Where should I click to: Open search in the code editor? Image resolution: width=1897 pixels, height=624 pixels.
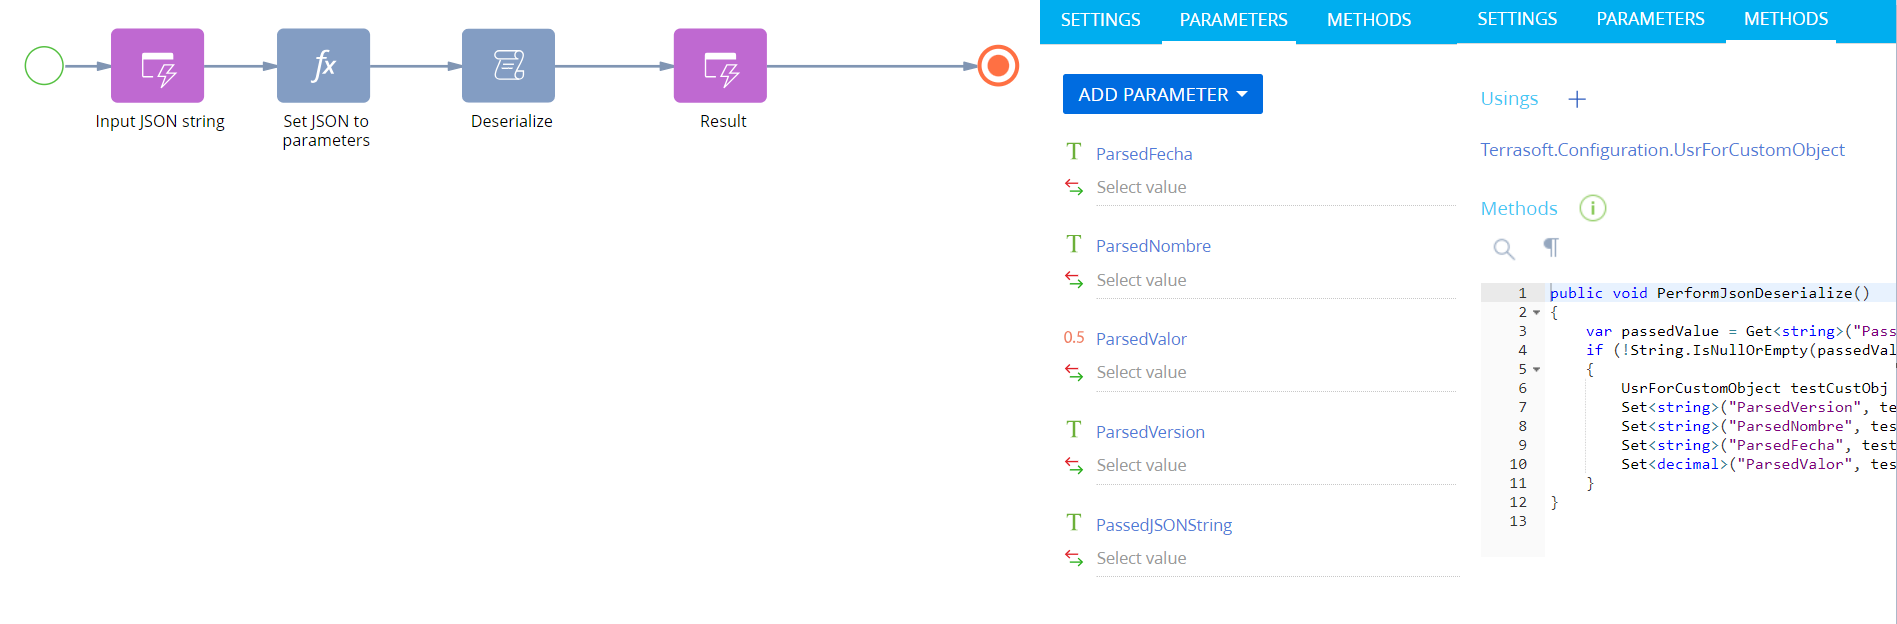point(1504,248)
